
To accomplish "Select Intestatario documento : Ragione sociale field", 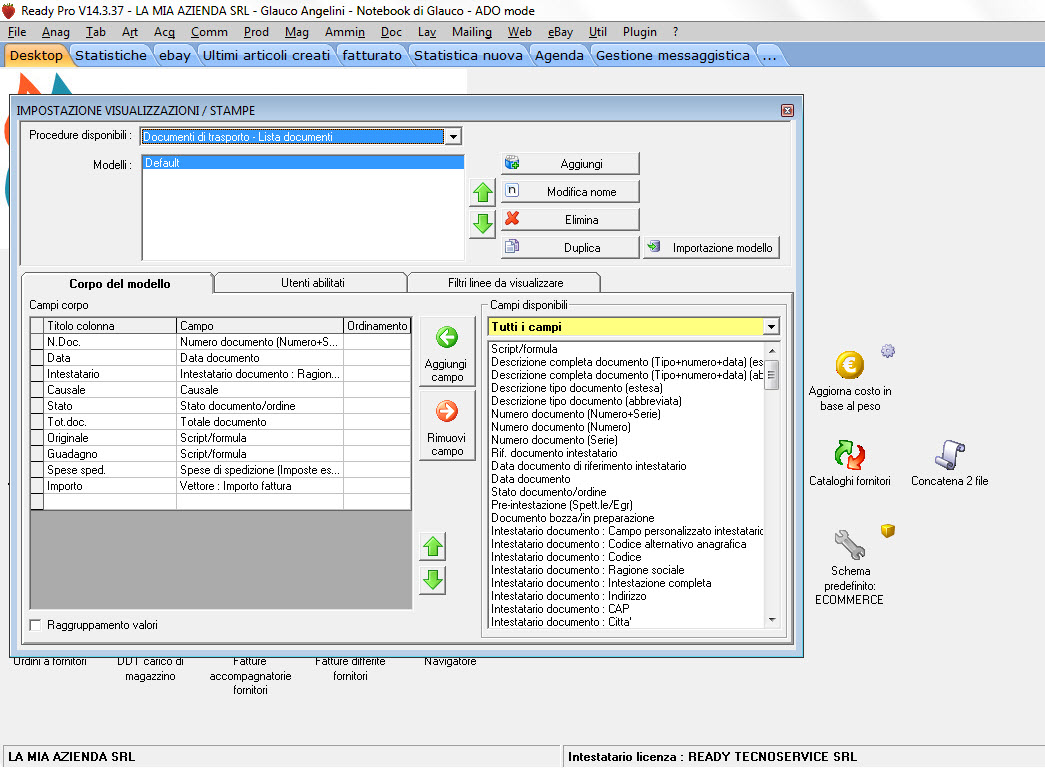I will click(x=587, y=570).
